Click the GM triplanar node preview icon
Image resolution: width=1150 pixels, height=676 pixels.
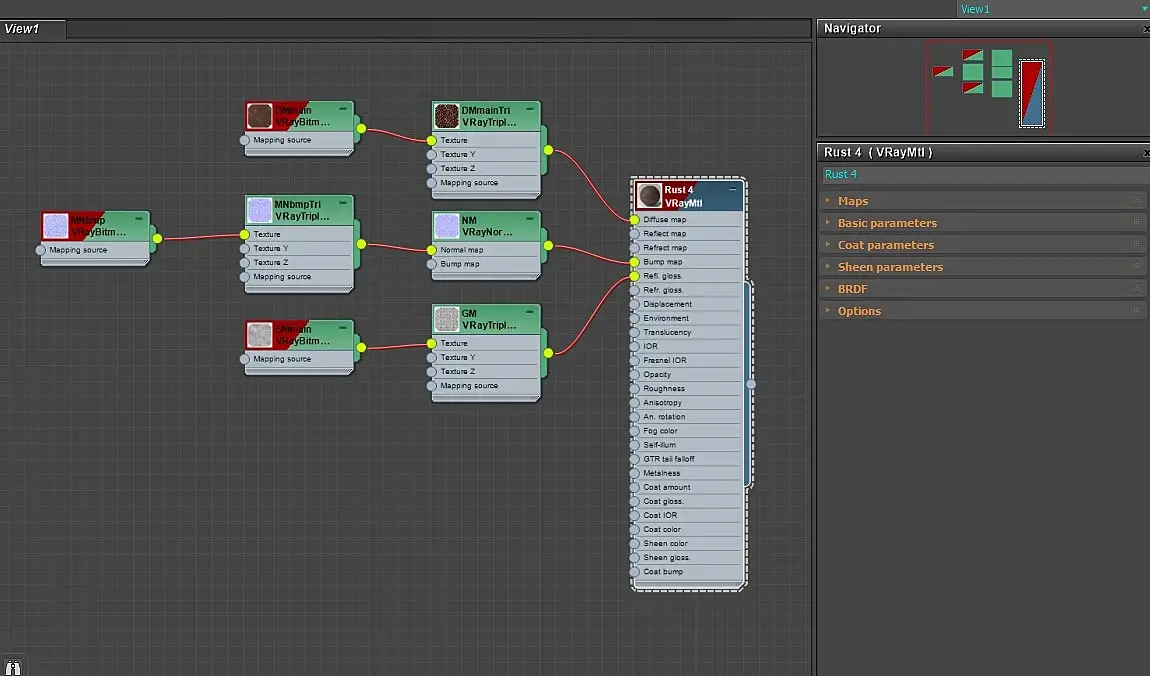coord(446,319)
